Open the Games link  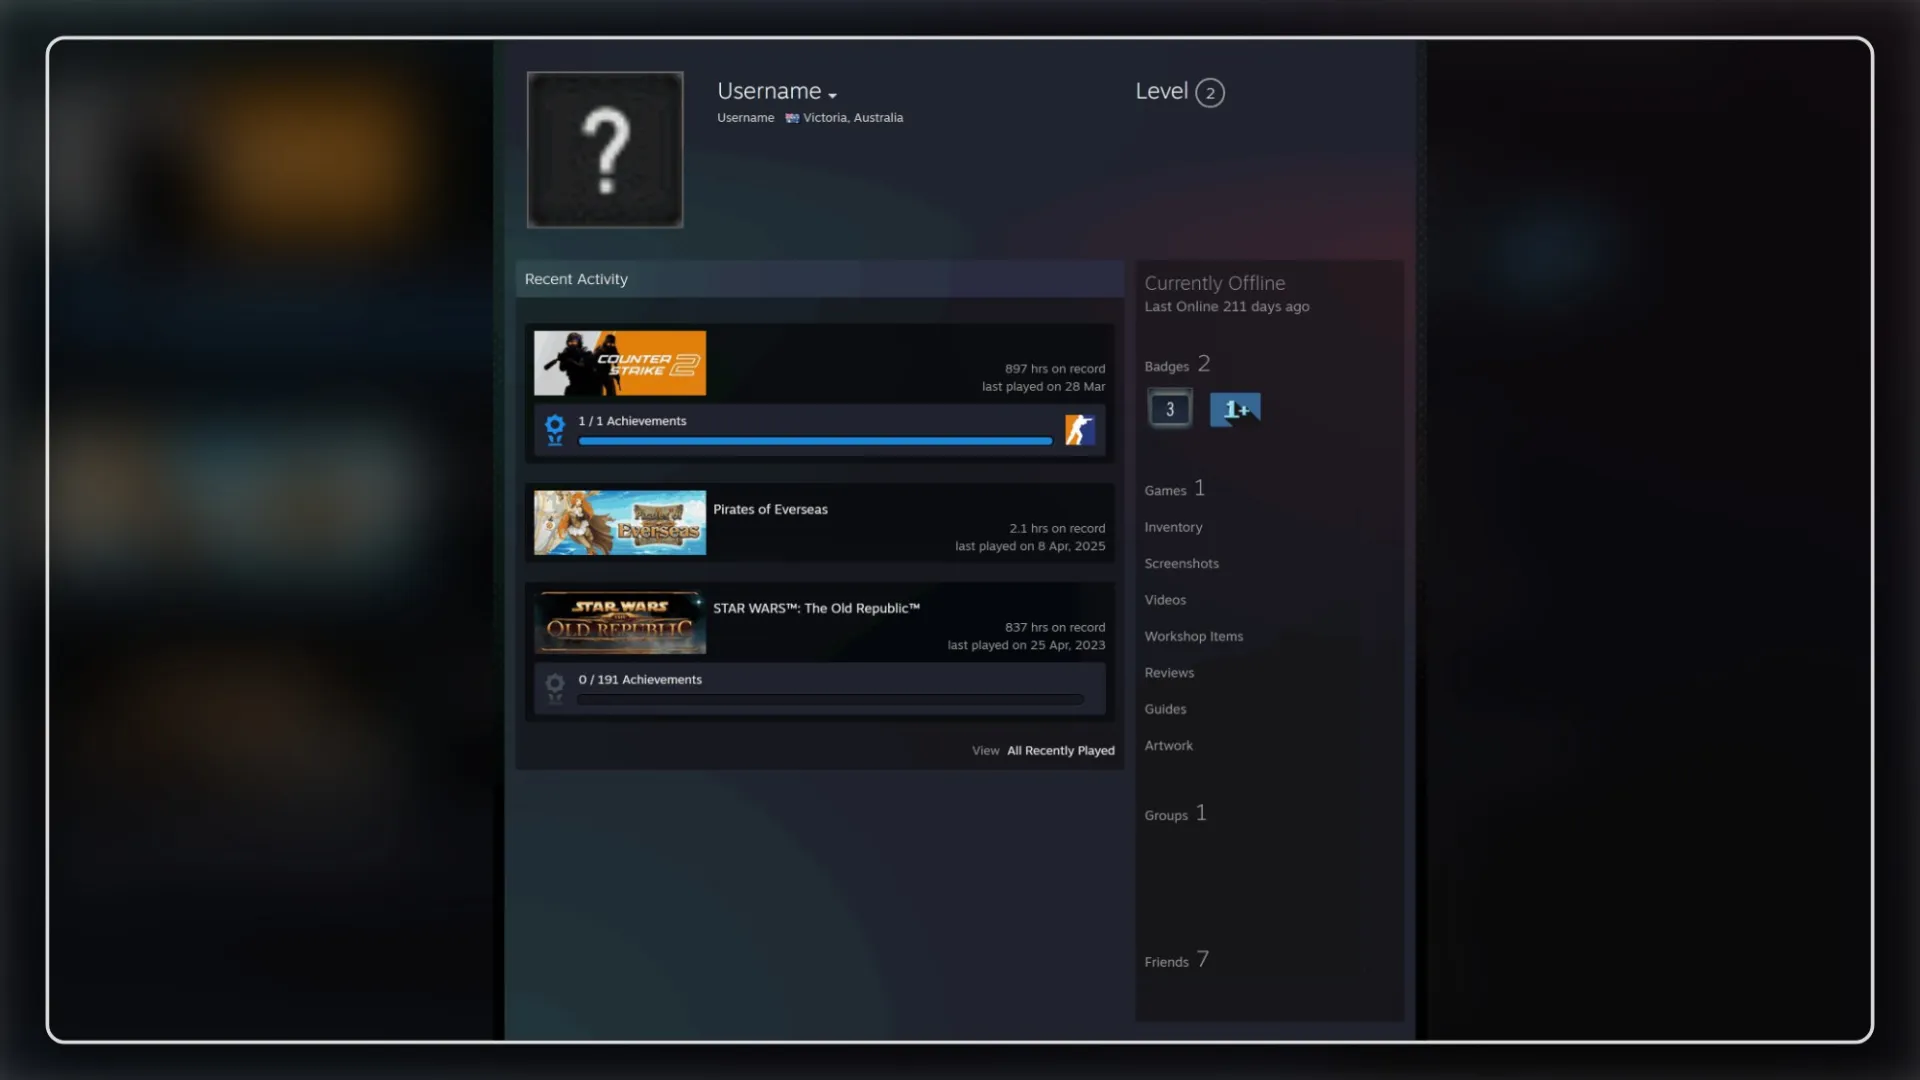1175,489
